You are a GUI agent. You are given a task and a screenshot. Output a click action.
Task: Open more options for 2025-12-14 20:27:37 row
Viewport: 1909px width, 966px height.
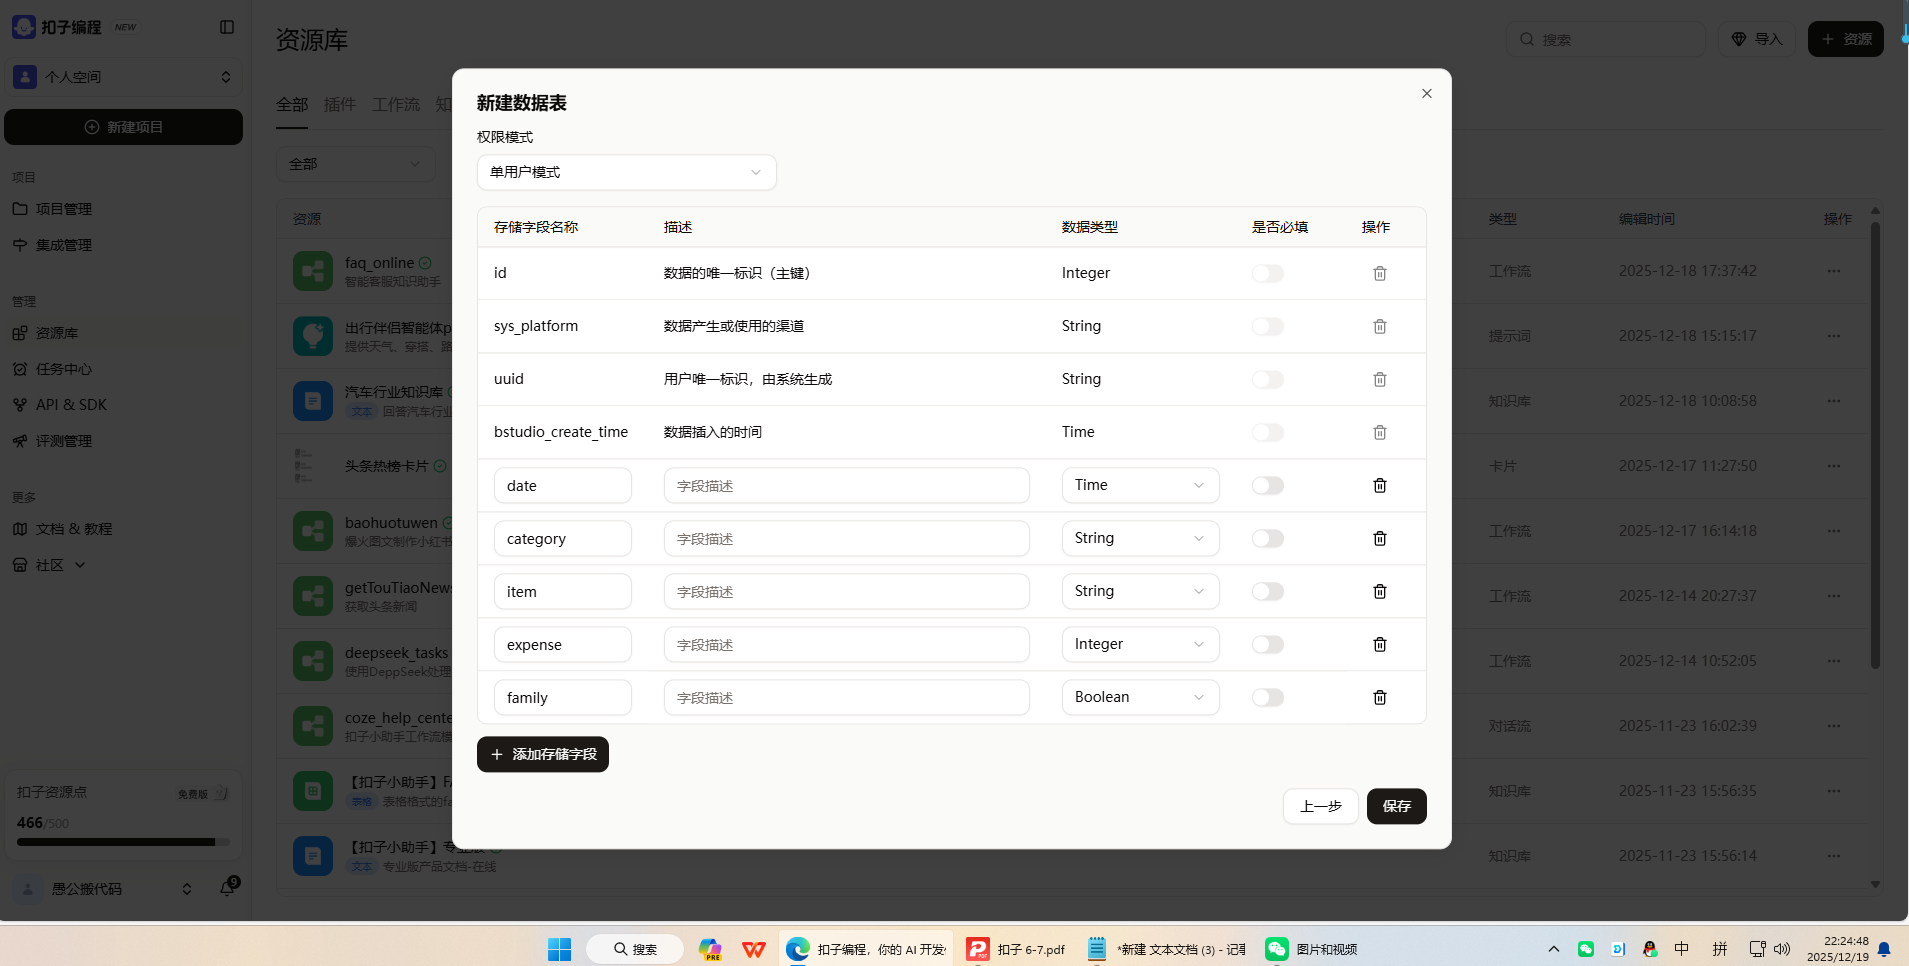click(1834, 596)
